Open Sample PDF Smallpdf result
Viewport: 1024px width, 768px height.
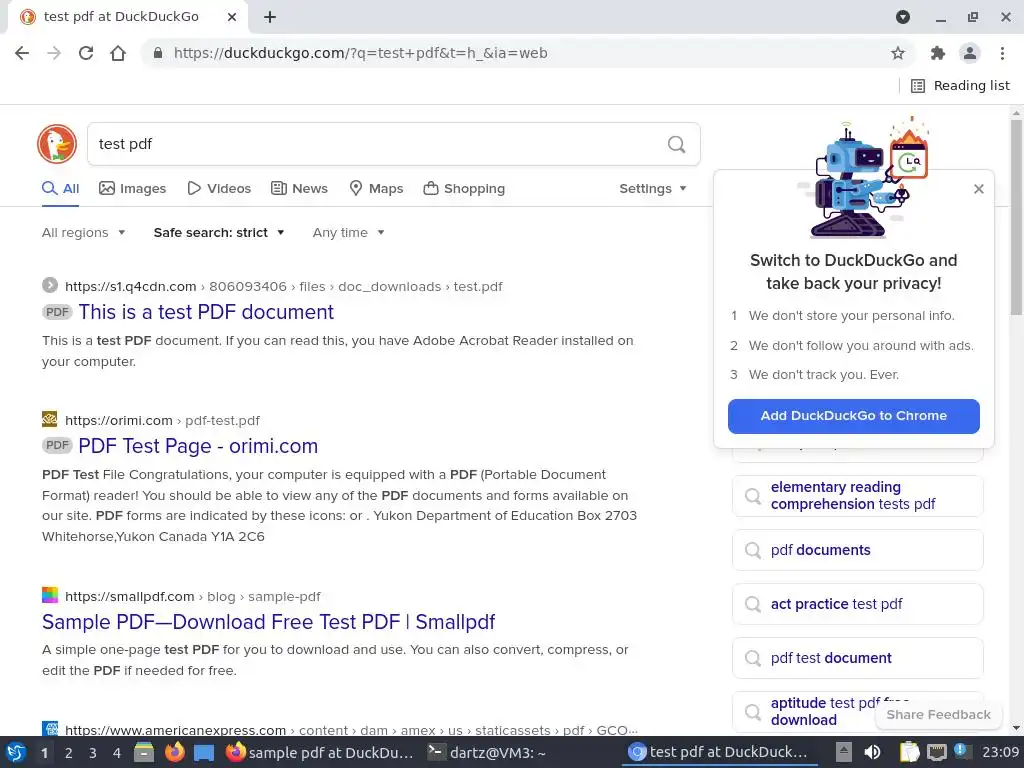(268, 622)
